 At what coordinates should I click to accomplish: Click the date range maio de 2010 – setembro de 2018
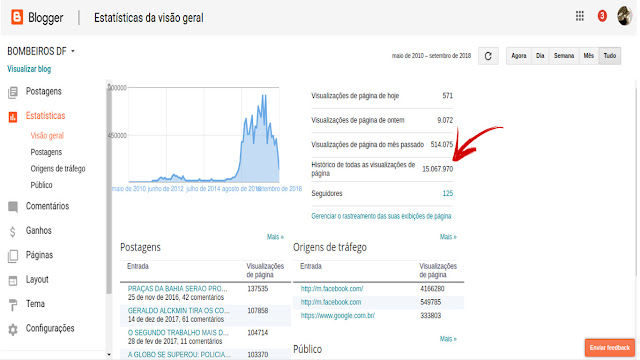431,56
